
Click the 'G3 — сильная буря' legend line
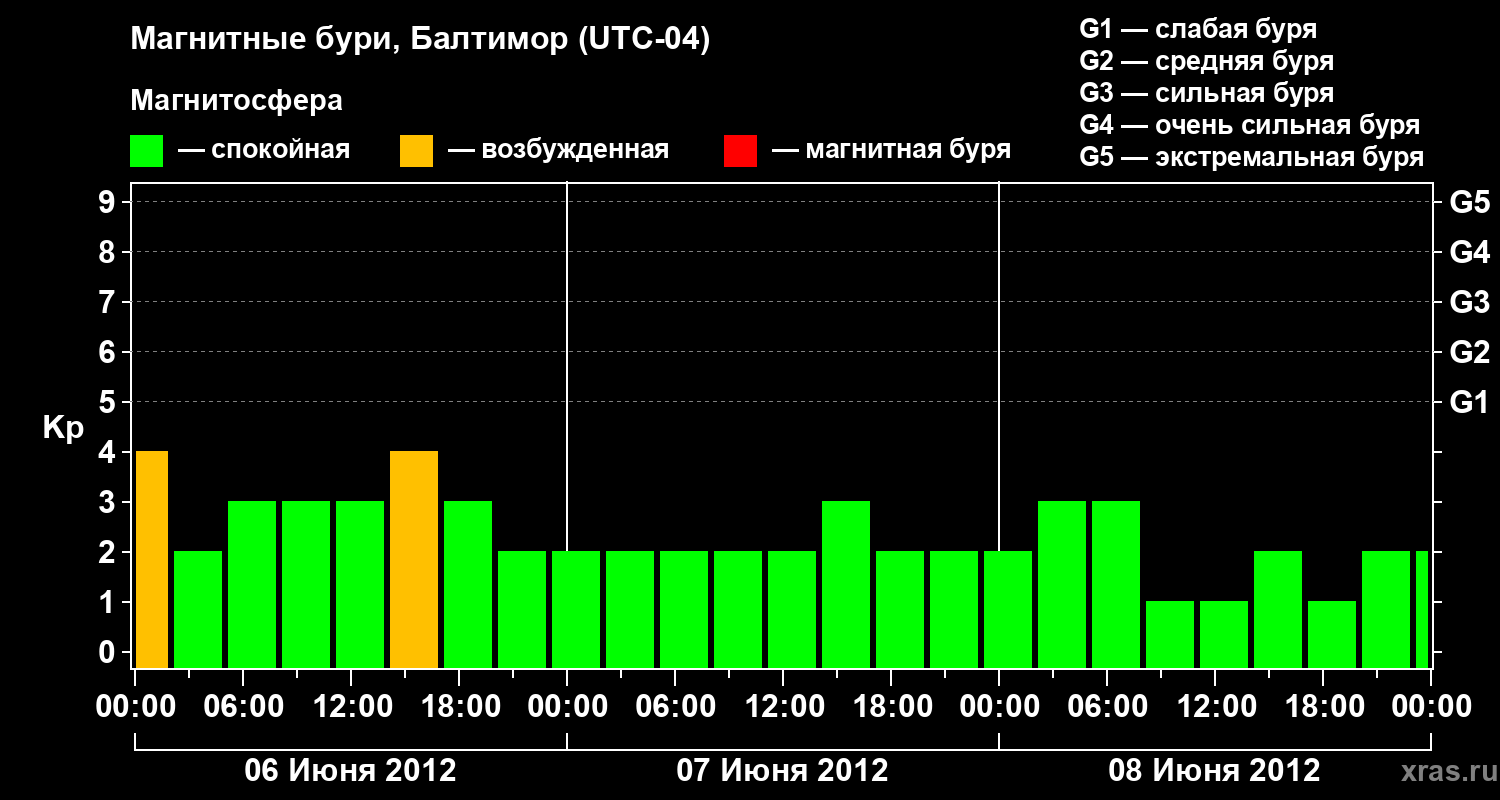[1206, 93]
